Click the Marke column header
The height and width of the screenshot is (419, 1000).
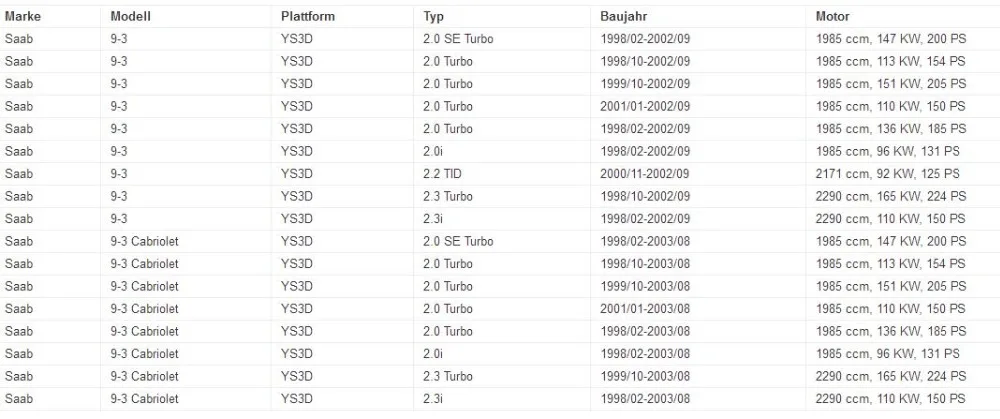pos(23,17)
